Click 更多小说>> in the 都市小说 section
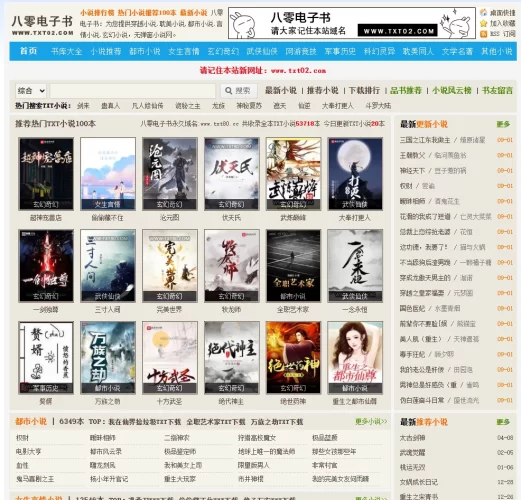This screenshot has width=521, height=500. coord(371,422)
